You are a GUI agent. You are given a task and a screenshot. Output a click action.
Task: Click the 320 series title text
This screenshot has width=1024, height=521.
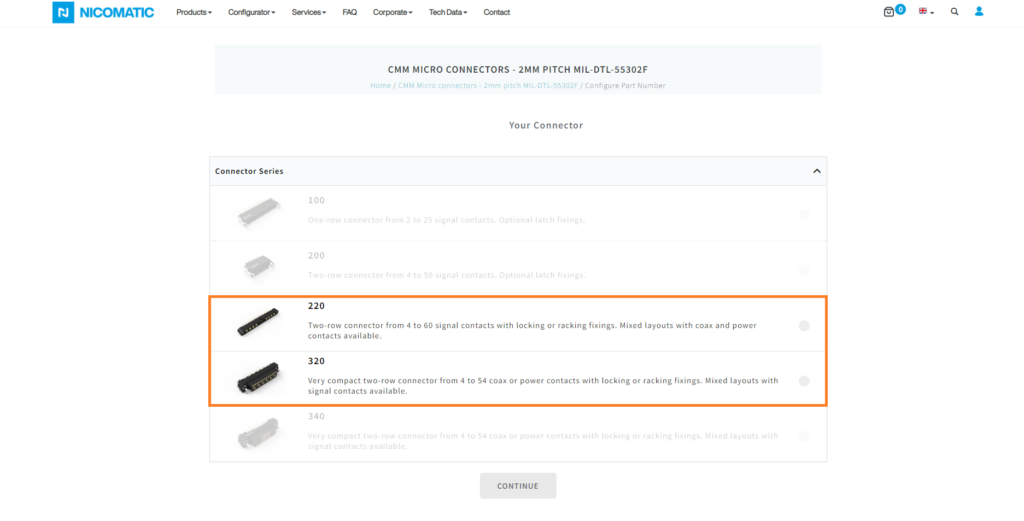316,361
